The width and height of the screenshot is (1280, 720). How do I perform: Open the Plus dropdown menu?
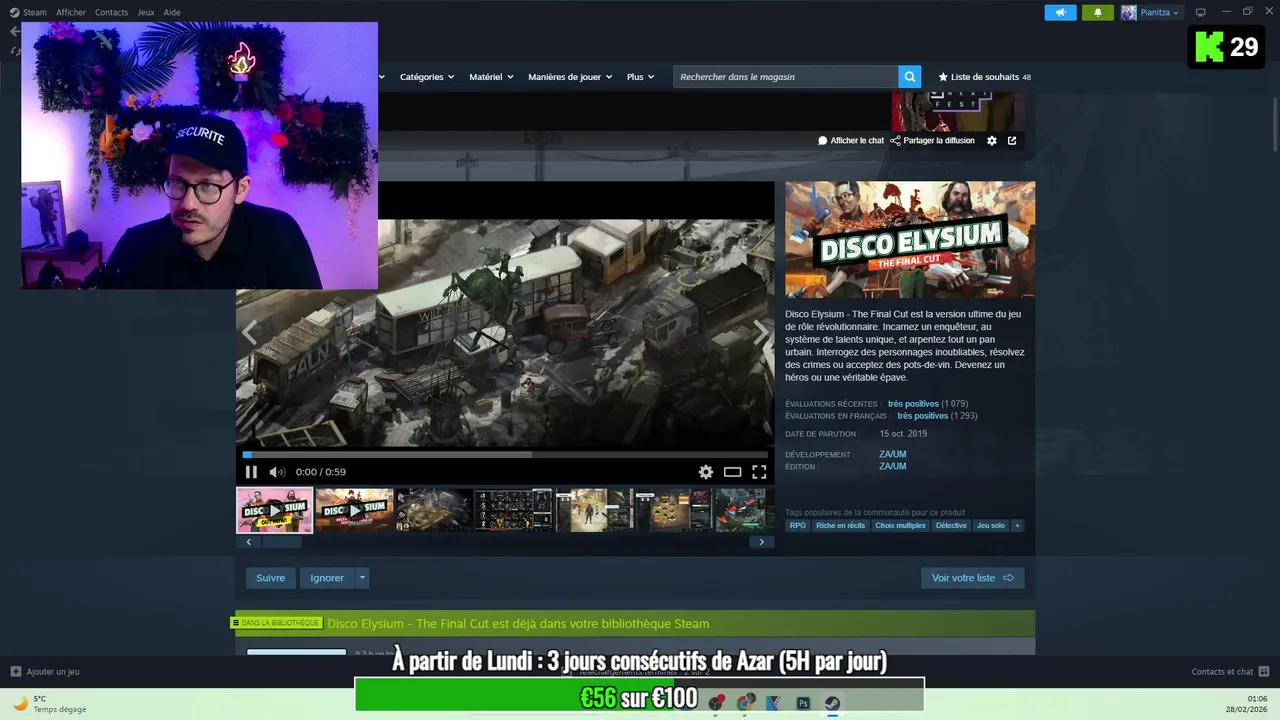(x=640, y=77)
